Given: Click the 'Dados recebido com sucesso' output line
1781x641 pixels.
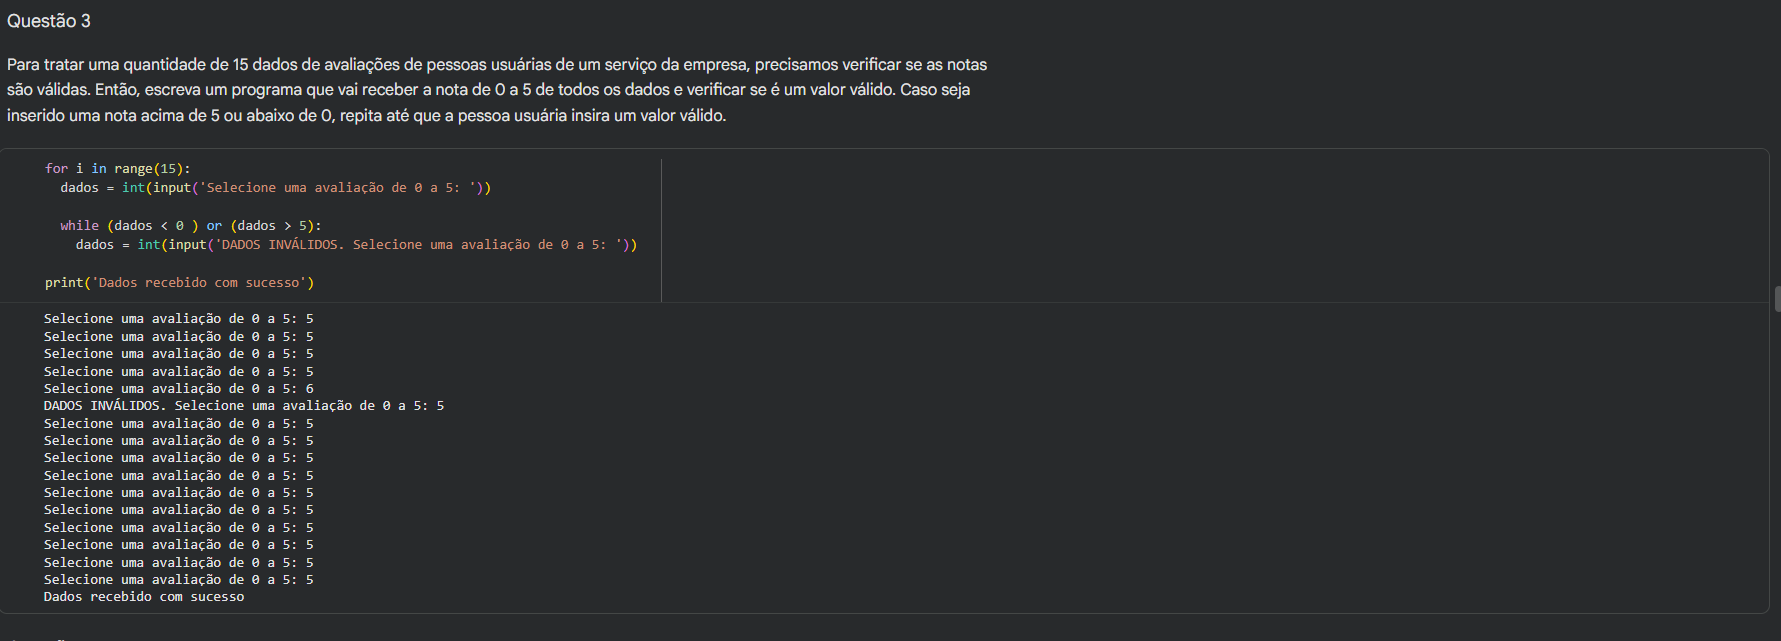Looking at the screenshot, I should point(144,597).
